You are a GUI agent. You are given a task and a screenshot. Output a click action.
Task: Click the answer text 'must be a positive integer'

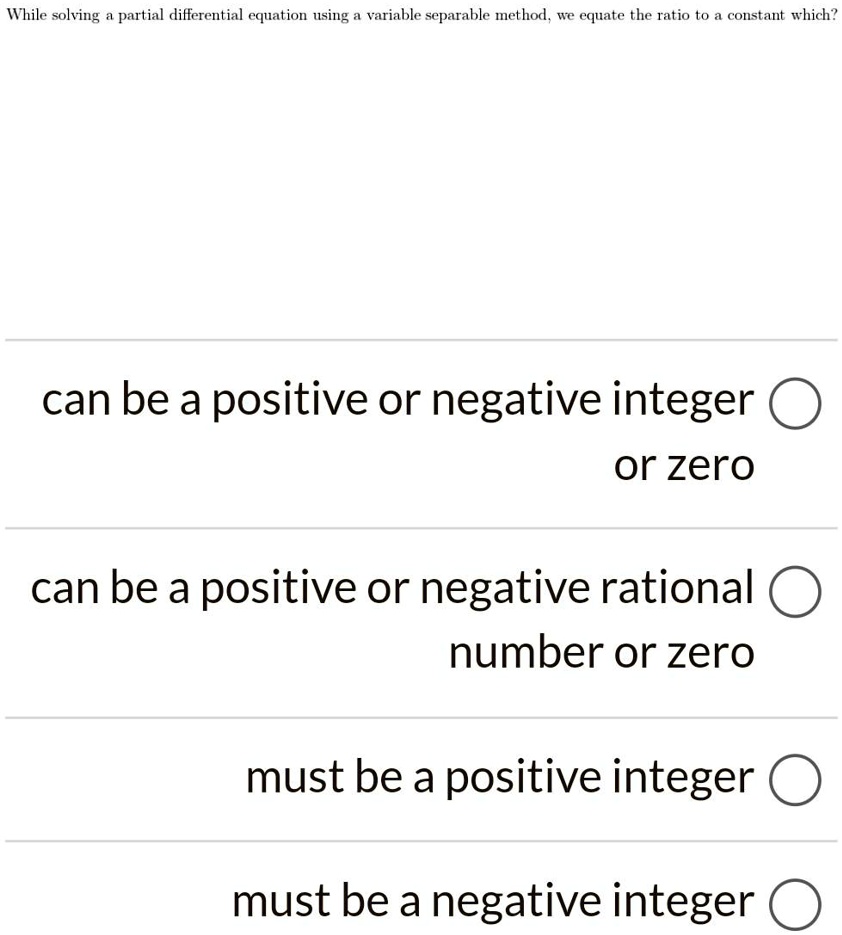pos(498,777)
